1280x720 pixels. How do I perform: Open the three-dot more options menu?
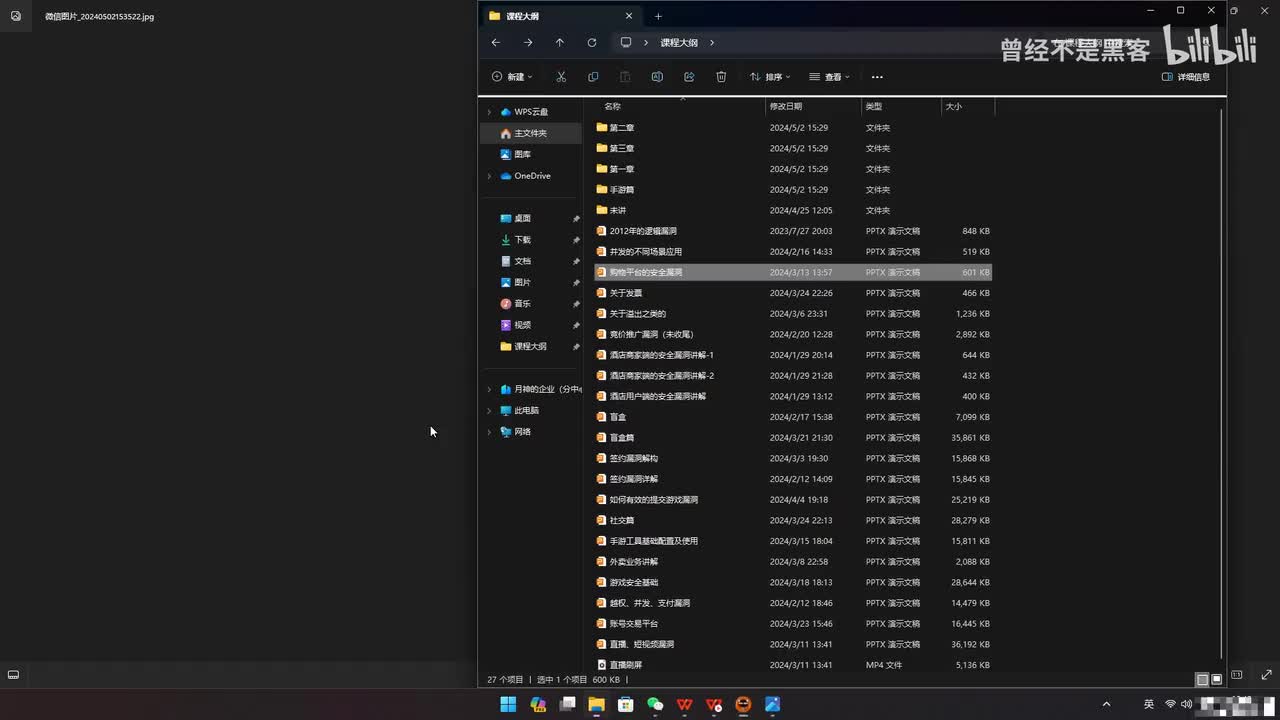[877, 77]
